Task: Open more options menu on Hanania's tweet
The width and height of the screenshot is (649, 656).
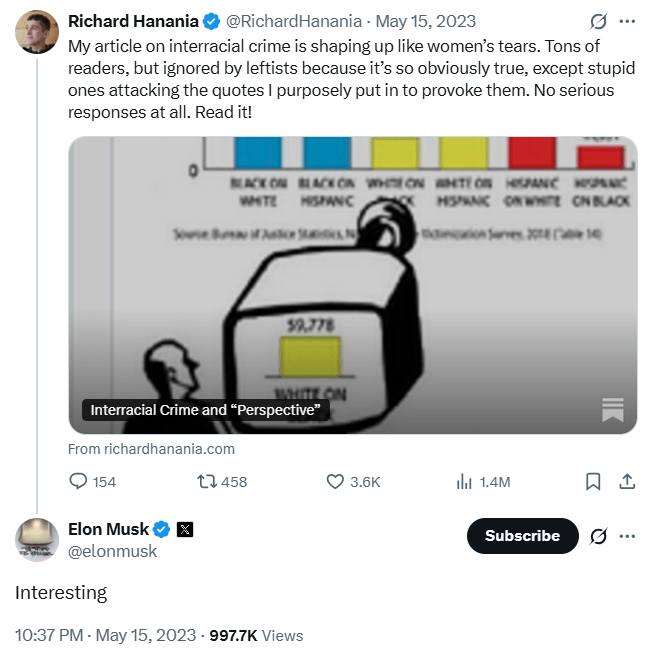Action: click(x=627, y=21)
